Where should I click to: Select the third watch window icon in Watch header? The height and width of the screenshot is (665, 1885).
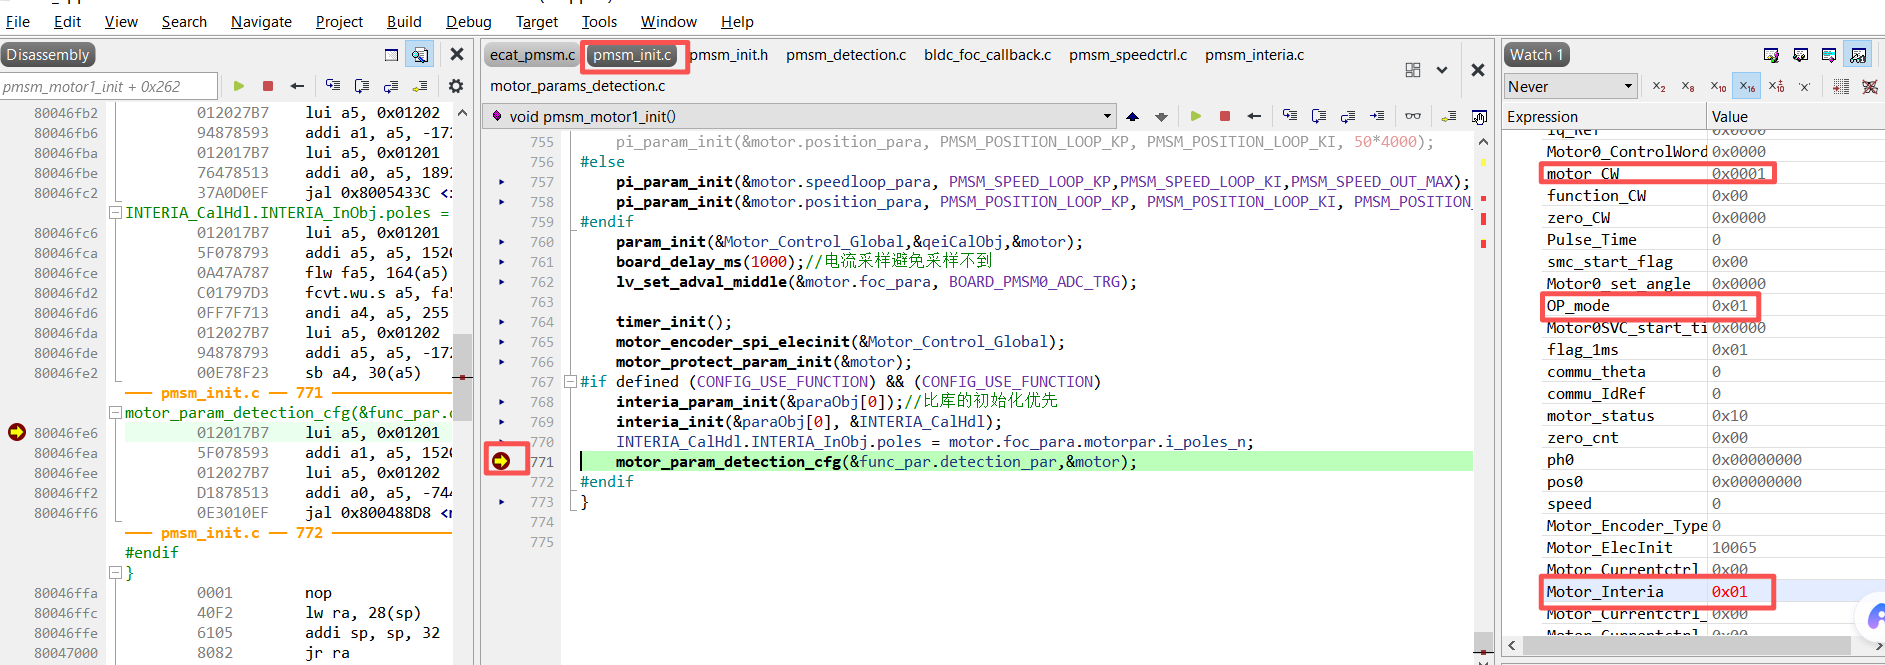1829,55
